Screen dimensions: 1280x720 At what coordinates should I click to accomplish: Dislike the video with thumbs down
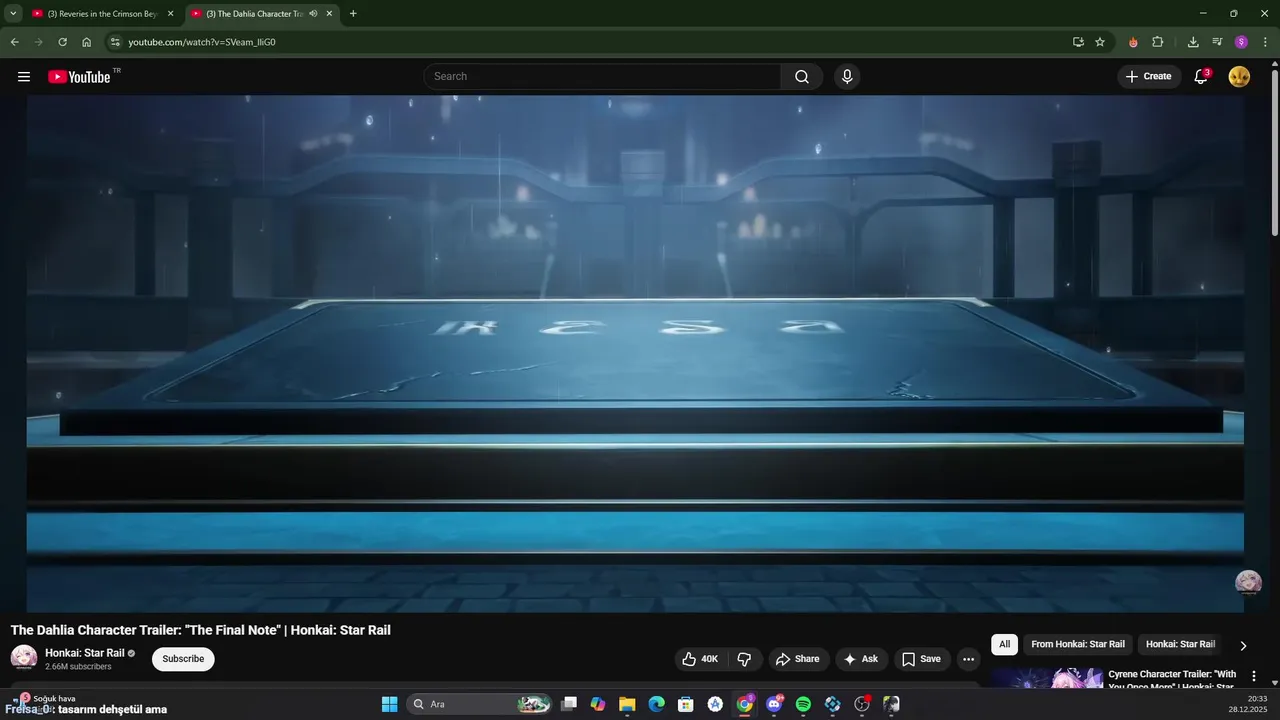[744, 659]
